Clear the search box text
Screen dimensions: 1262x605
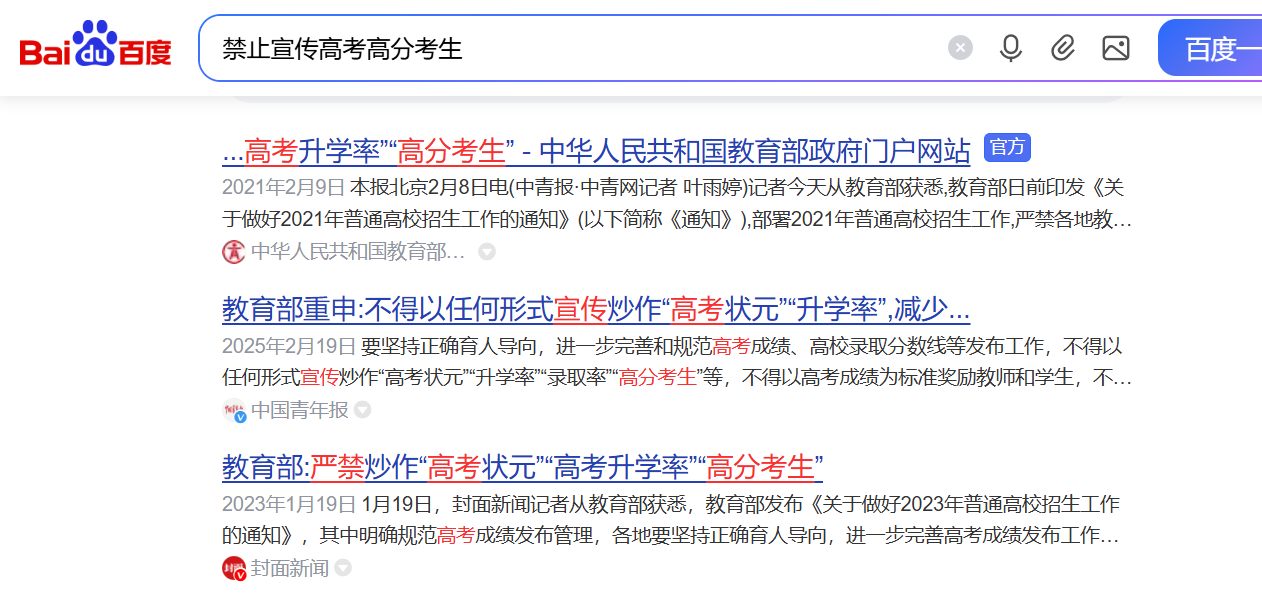(960, 48)
